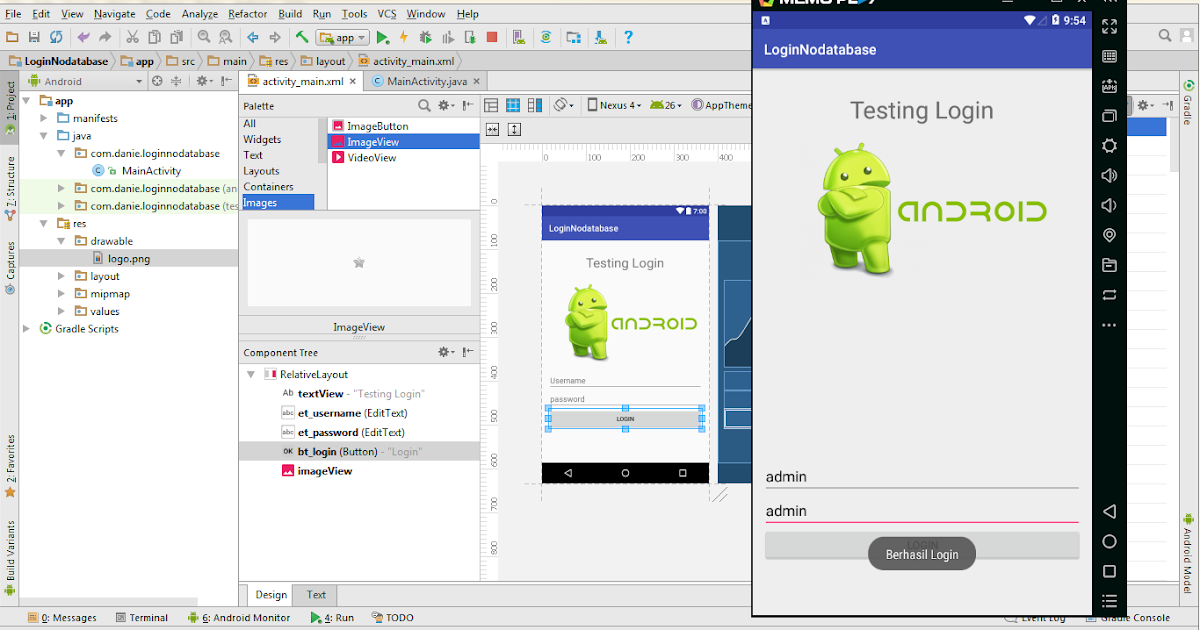Toggle the Build Variants side tab
This screenshot has width=1200, height=630.
pos(10,557)
